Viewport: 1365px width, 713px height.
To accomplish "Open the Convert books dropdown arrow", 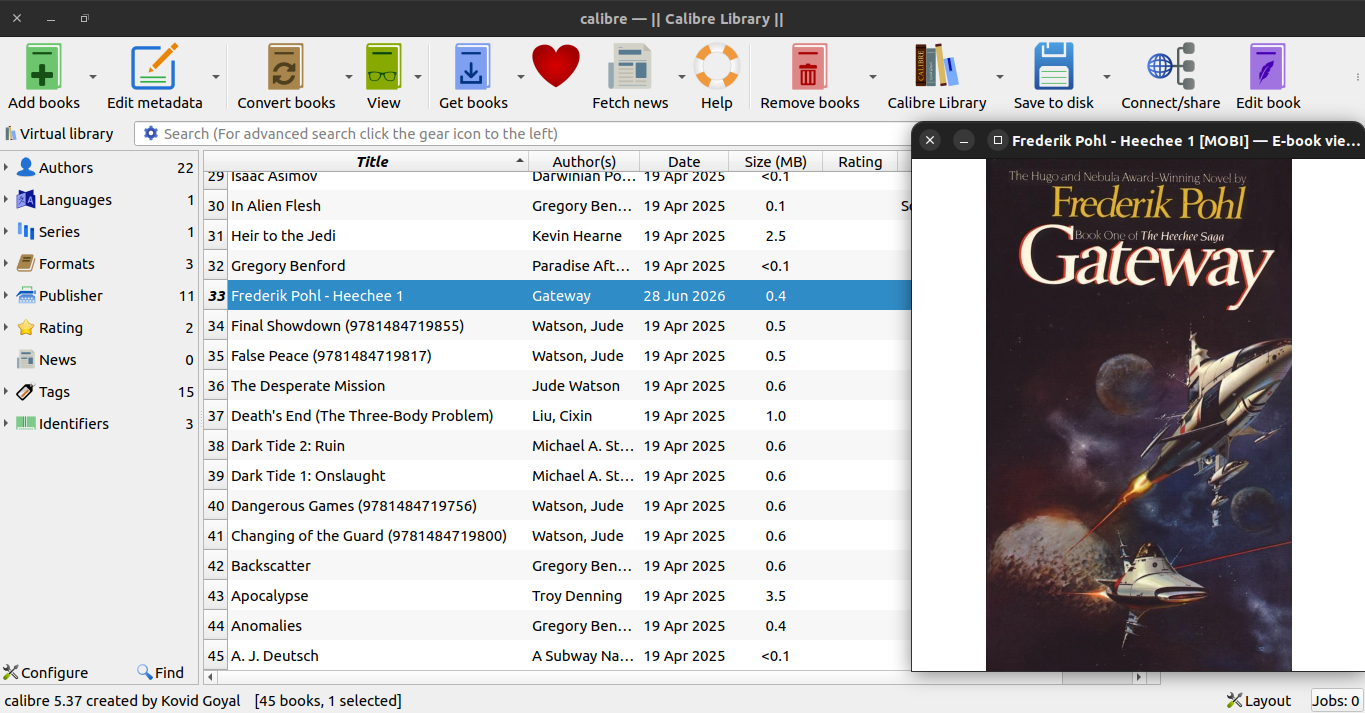I will (349, 76).
